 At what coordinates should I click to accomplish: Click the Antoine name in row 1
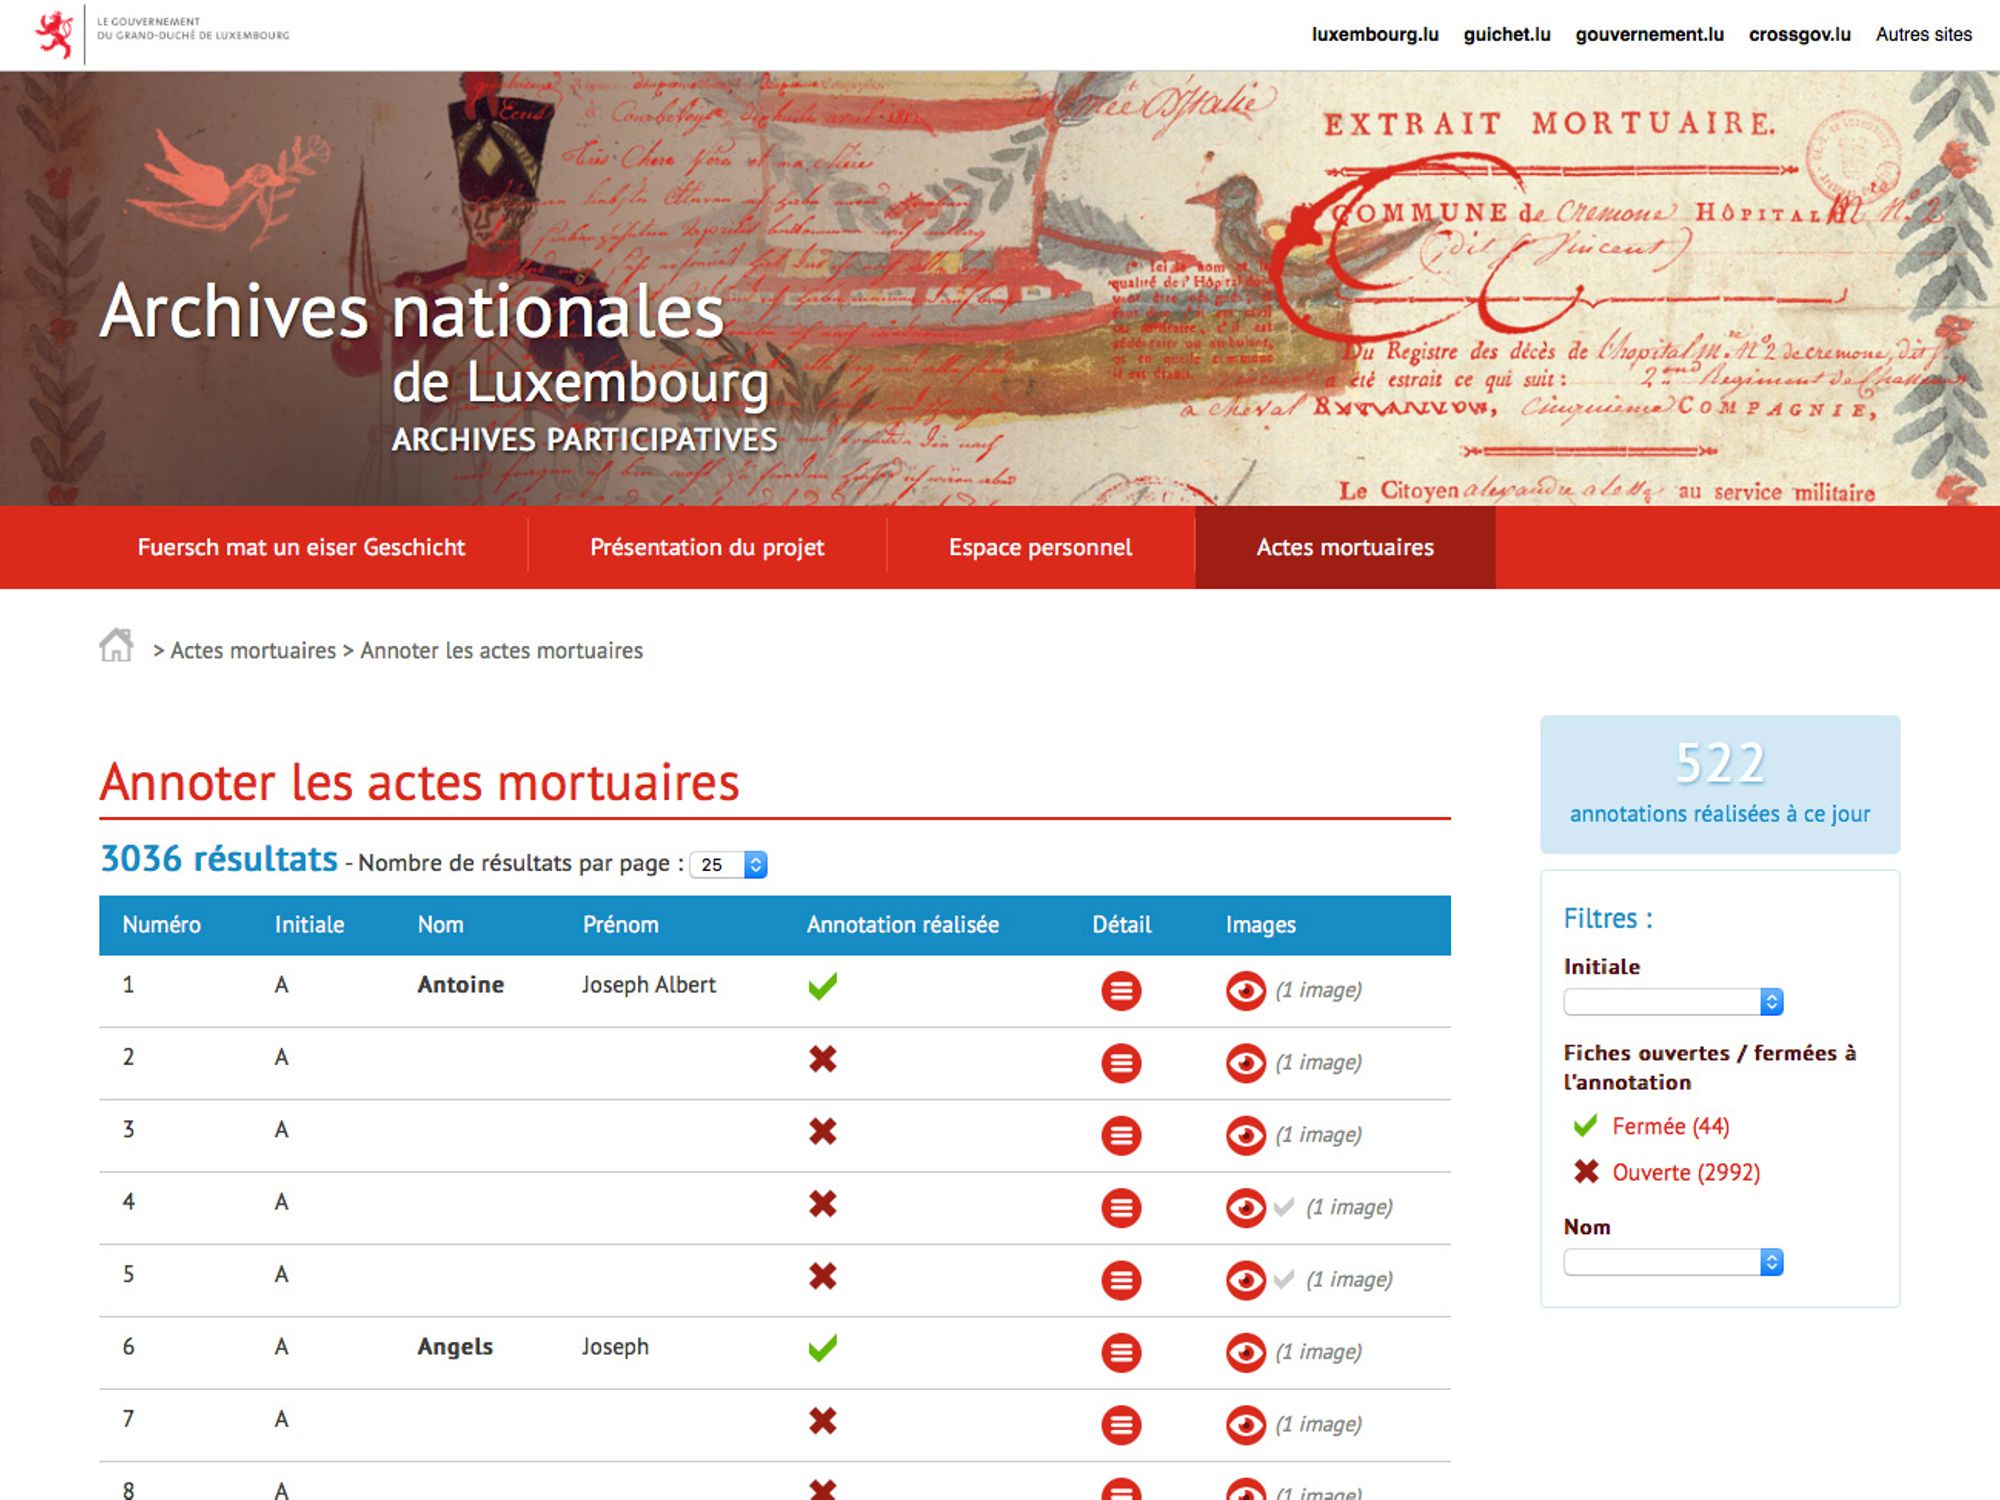tap(460, 985)
